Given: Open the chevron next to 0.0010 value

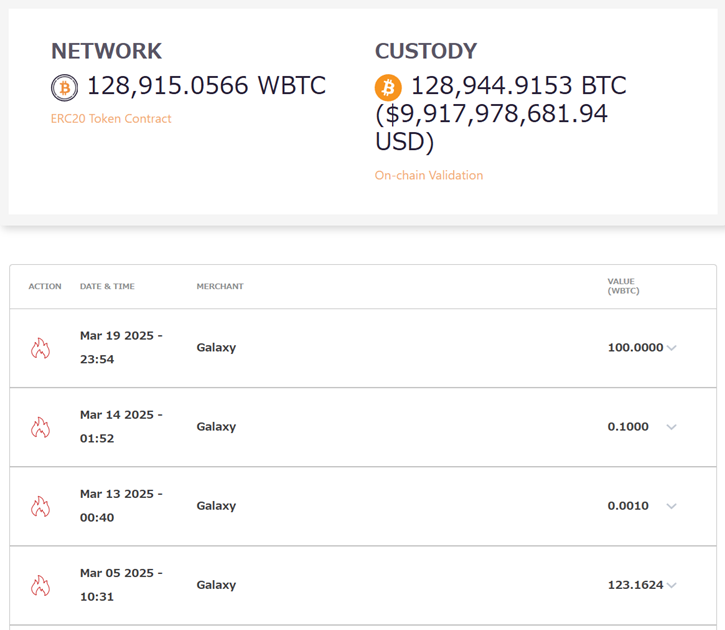Looking at the screenshot, I should pyautogui.click(x=671, y=506).
